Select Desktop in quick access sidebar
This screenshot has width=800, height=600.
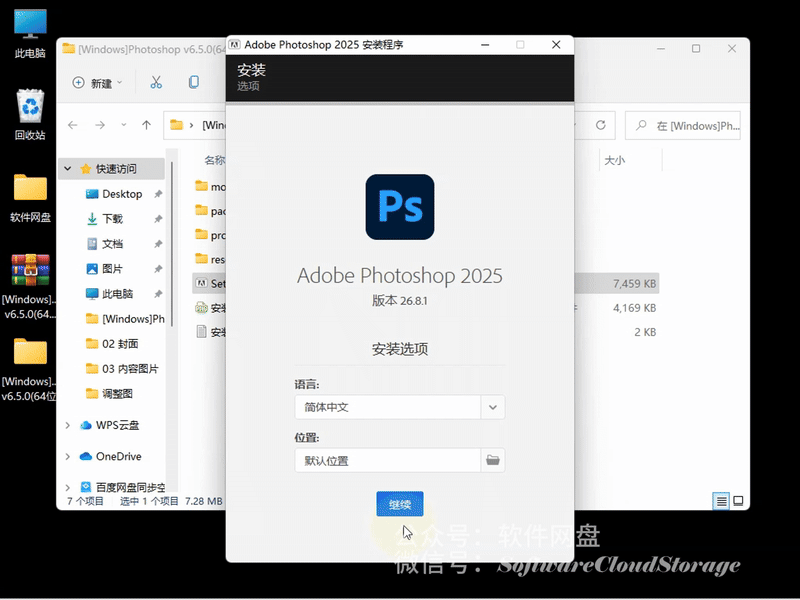(x=122, y=194)
